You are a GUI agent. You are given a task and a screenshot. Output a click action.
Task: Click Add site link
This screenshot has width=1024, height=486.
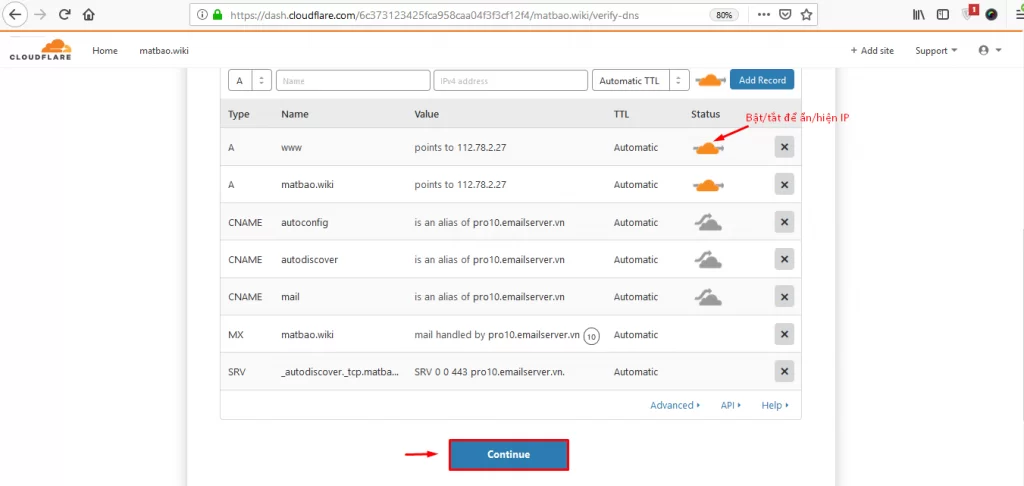(872, 50)
